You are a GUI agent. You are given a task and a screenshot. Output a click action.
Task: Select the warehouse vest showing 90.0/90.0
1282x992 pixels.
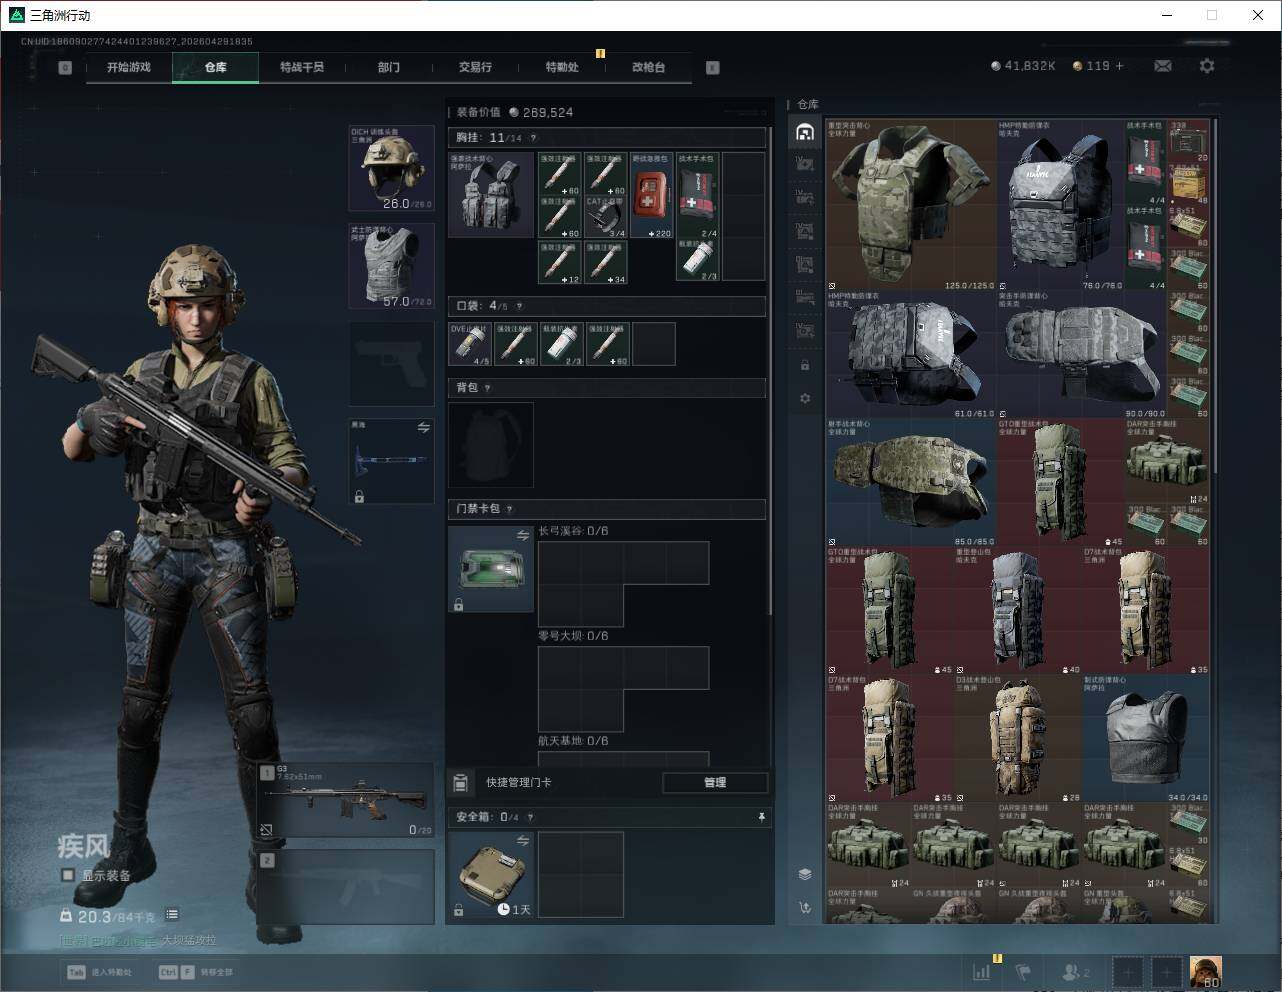pyautogui.click(x=1082, y=355)
